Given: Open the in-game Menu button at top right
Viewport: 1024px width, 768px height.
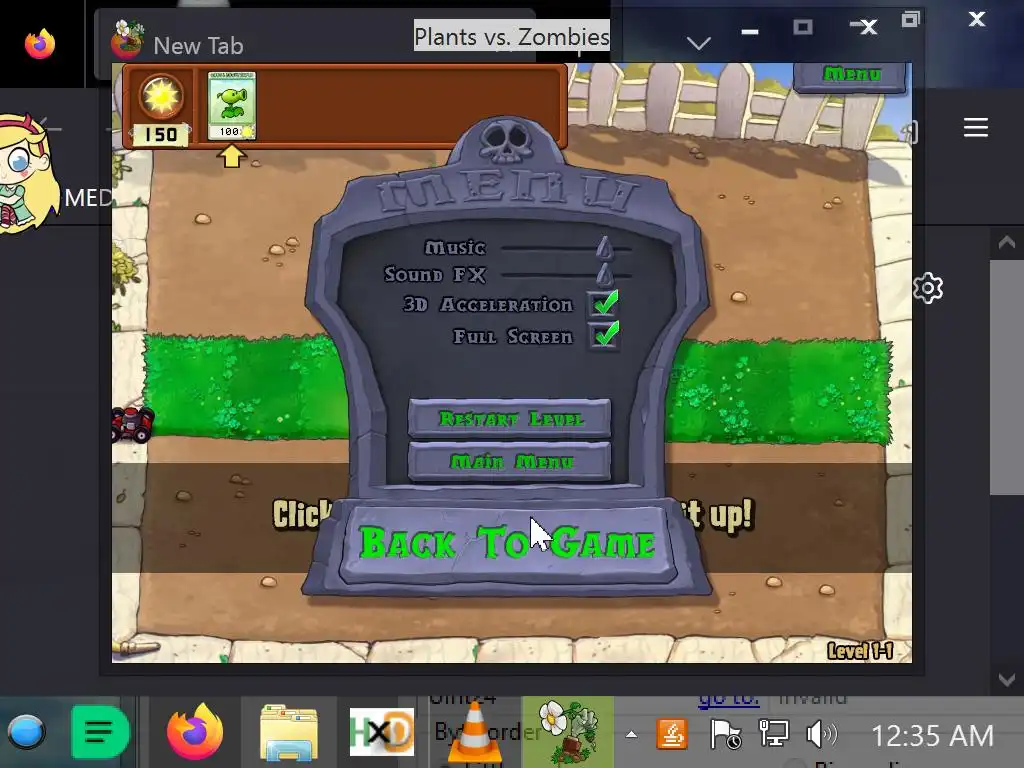Looking at the screenshot, I should click(x=851, y=76).
